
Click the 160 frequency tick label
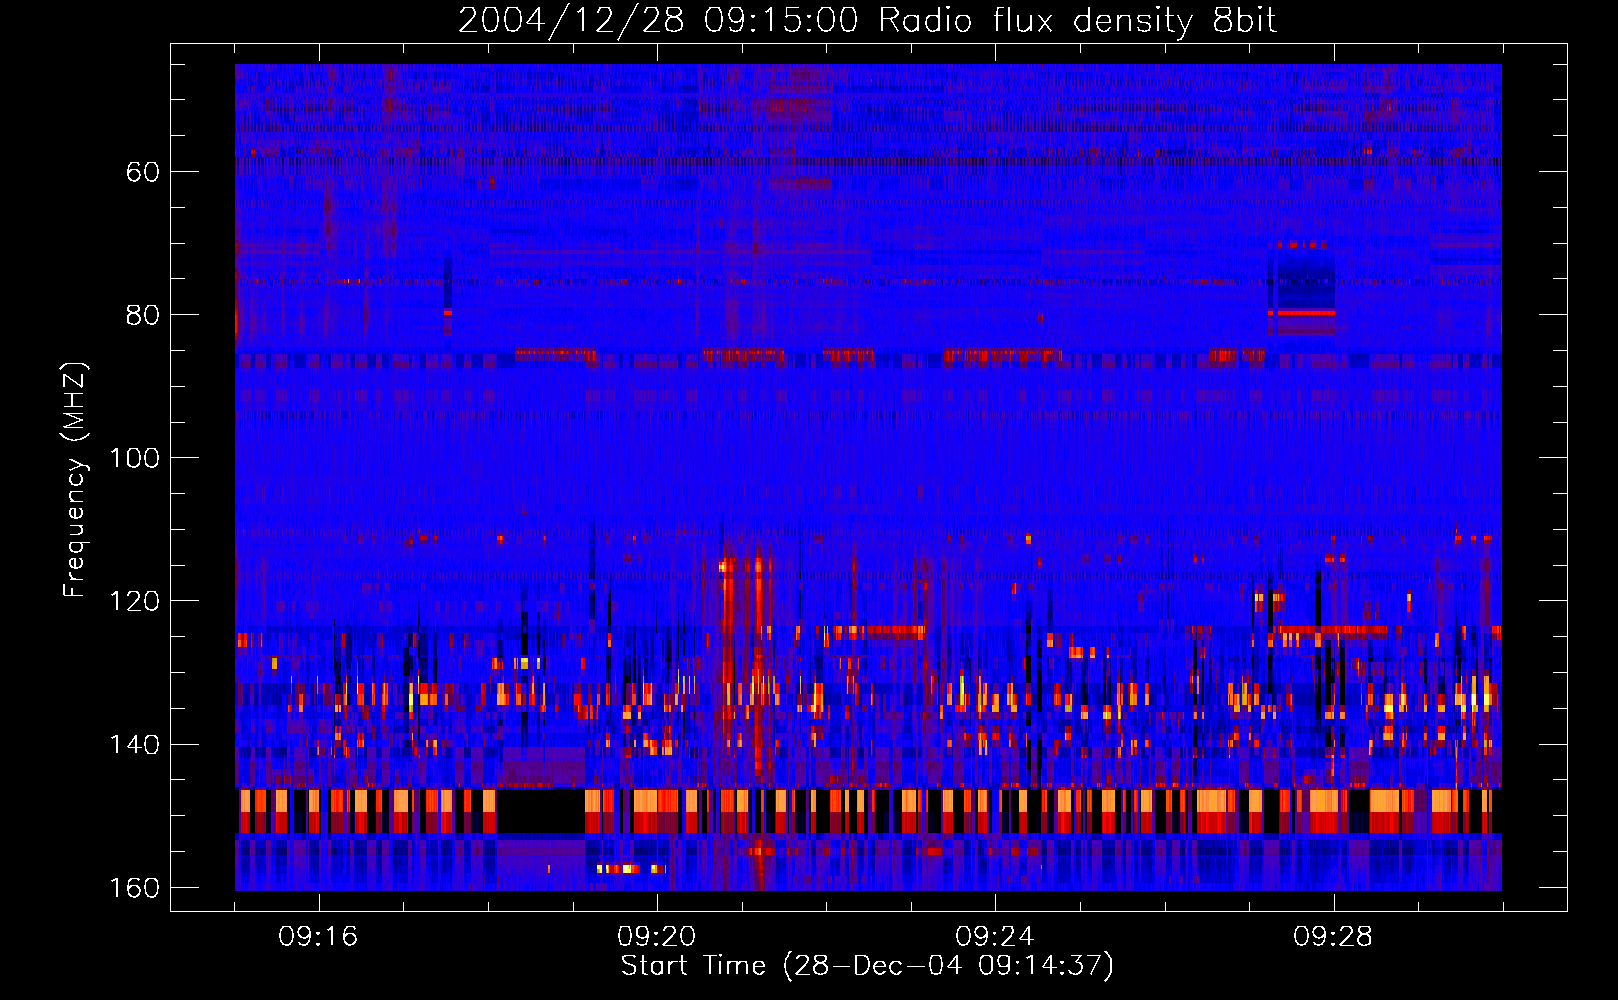[134, 888]
